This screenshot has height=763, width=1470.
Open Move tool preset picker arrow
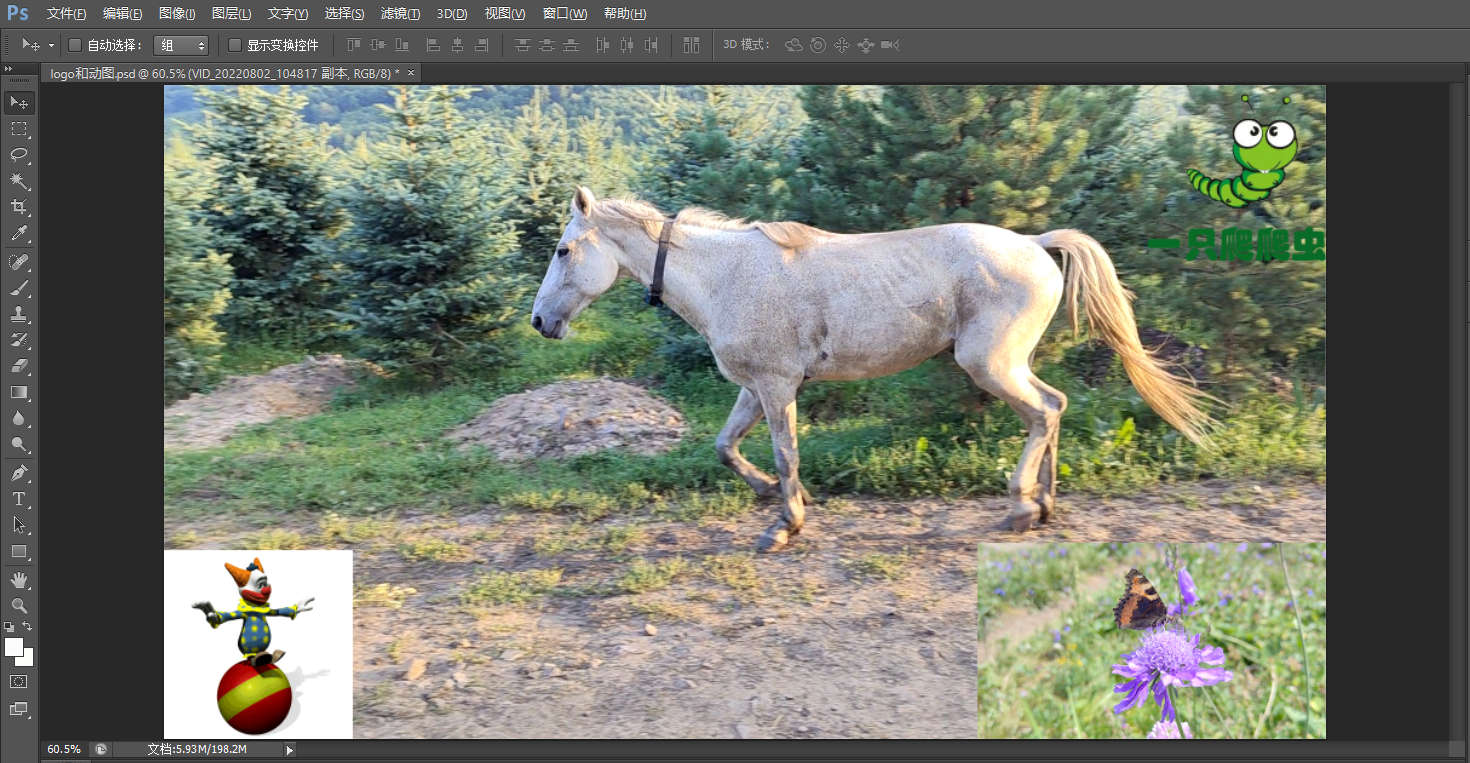point(51,46)
